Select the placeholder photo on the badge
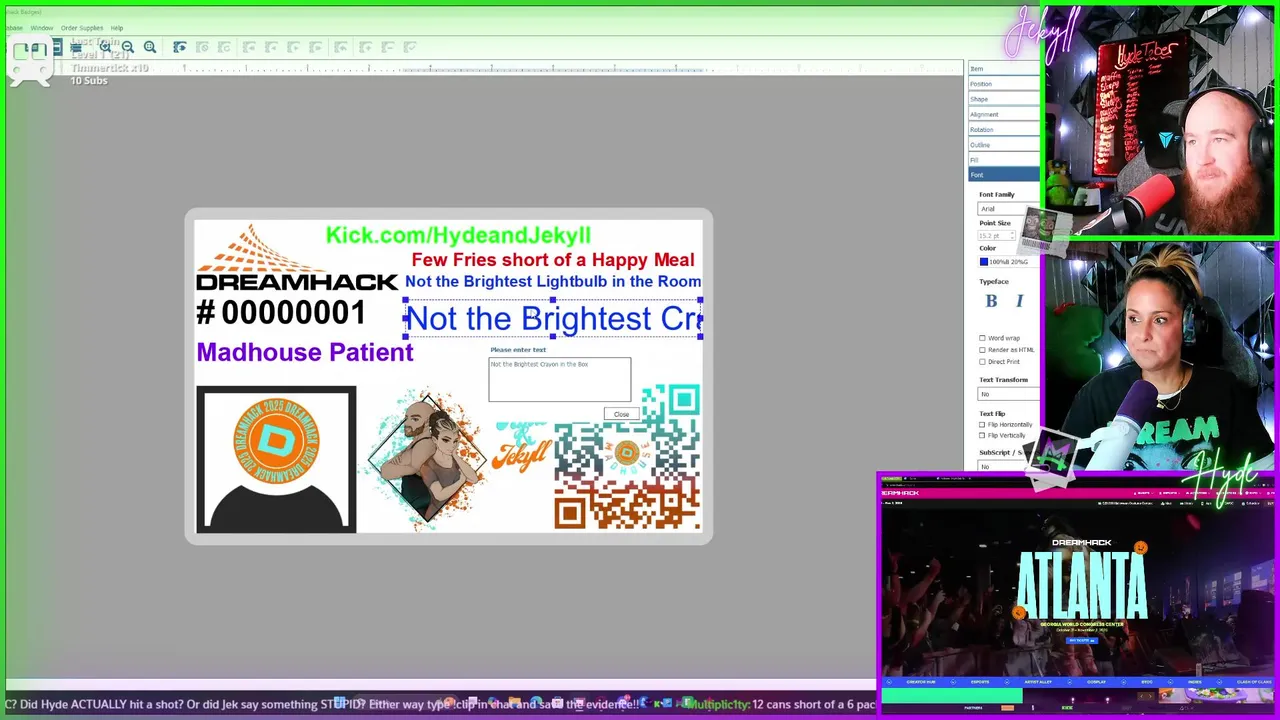The image size is (1280, 720). tap(276, 459)
